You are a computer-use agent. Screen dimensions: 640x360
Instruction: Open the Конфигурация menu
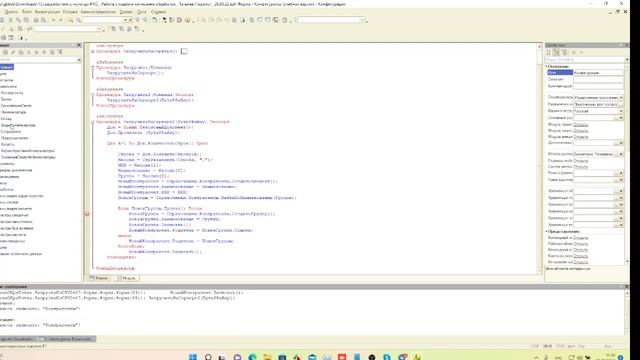pos(47,12)
